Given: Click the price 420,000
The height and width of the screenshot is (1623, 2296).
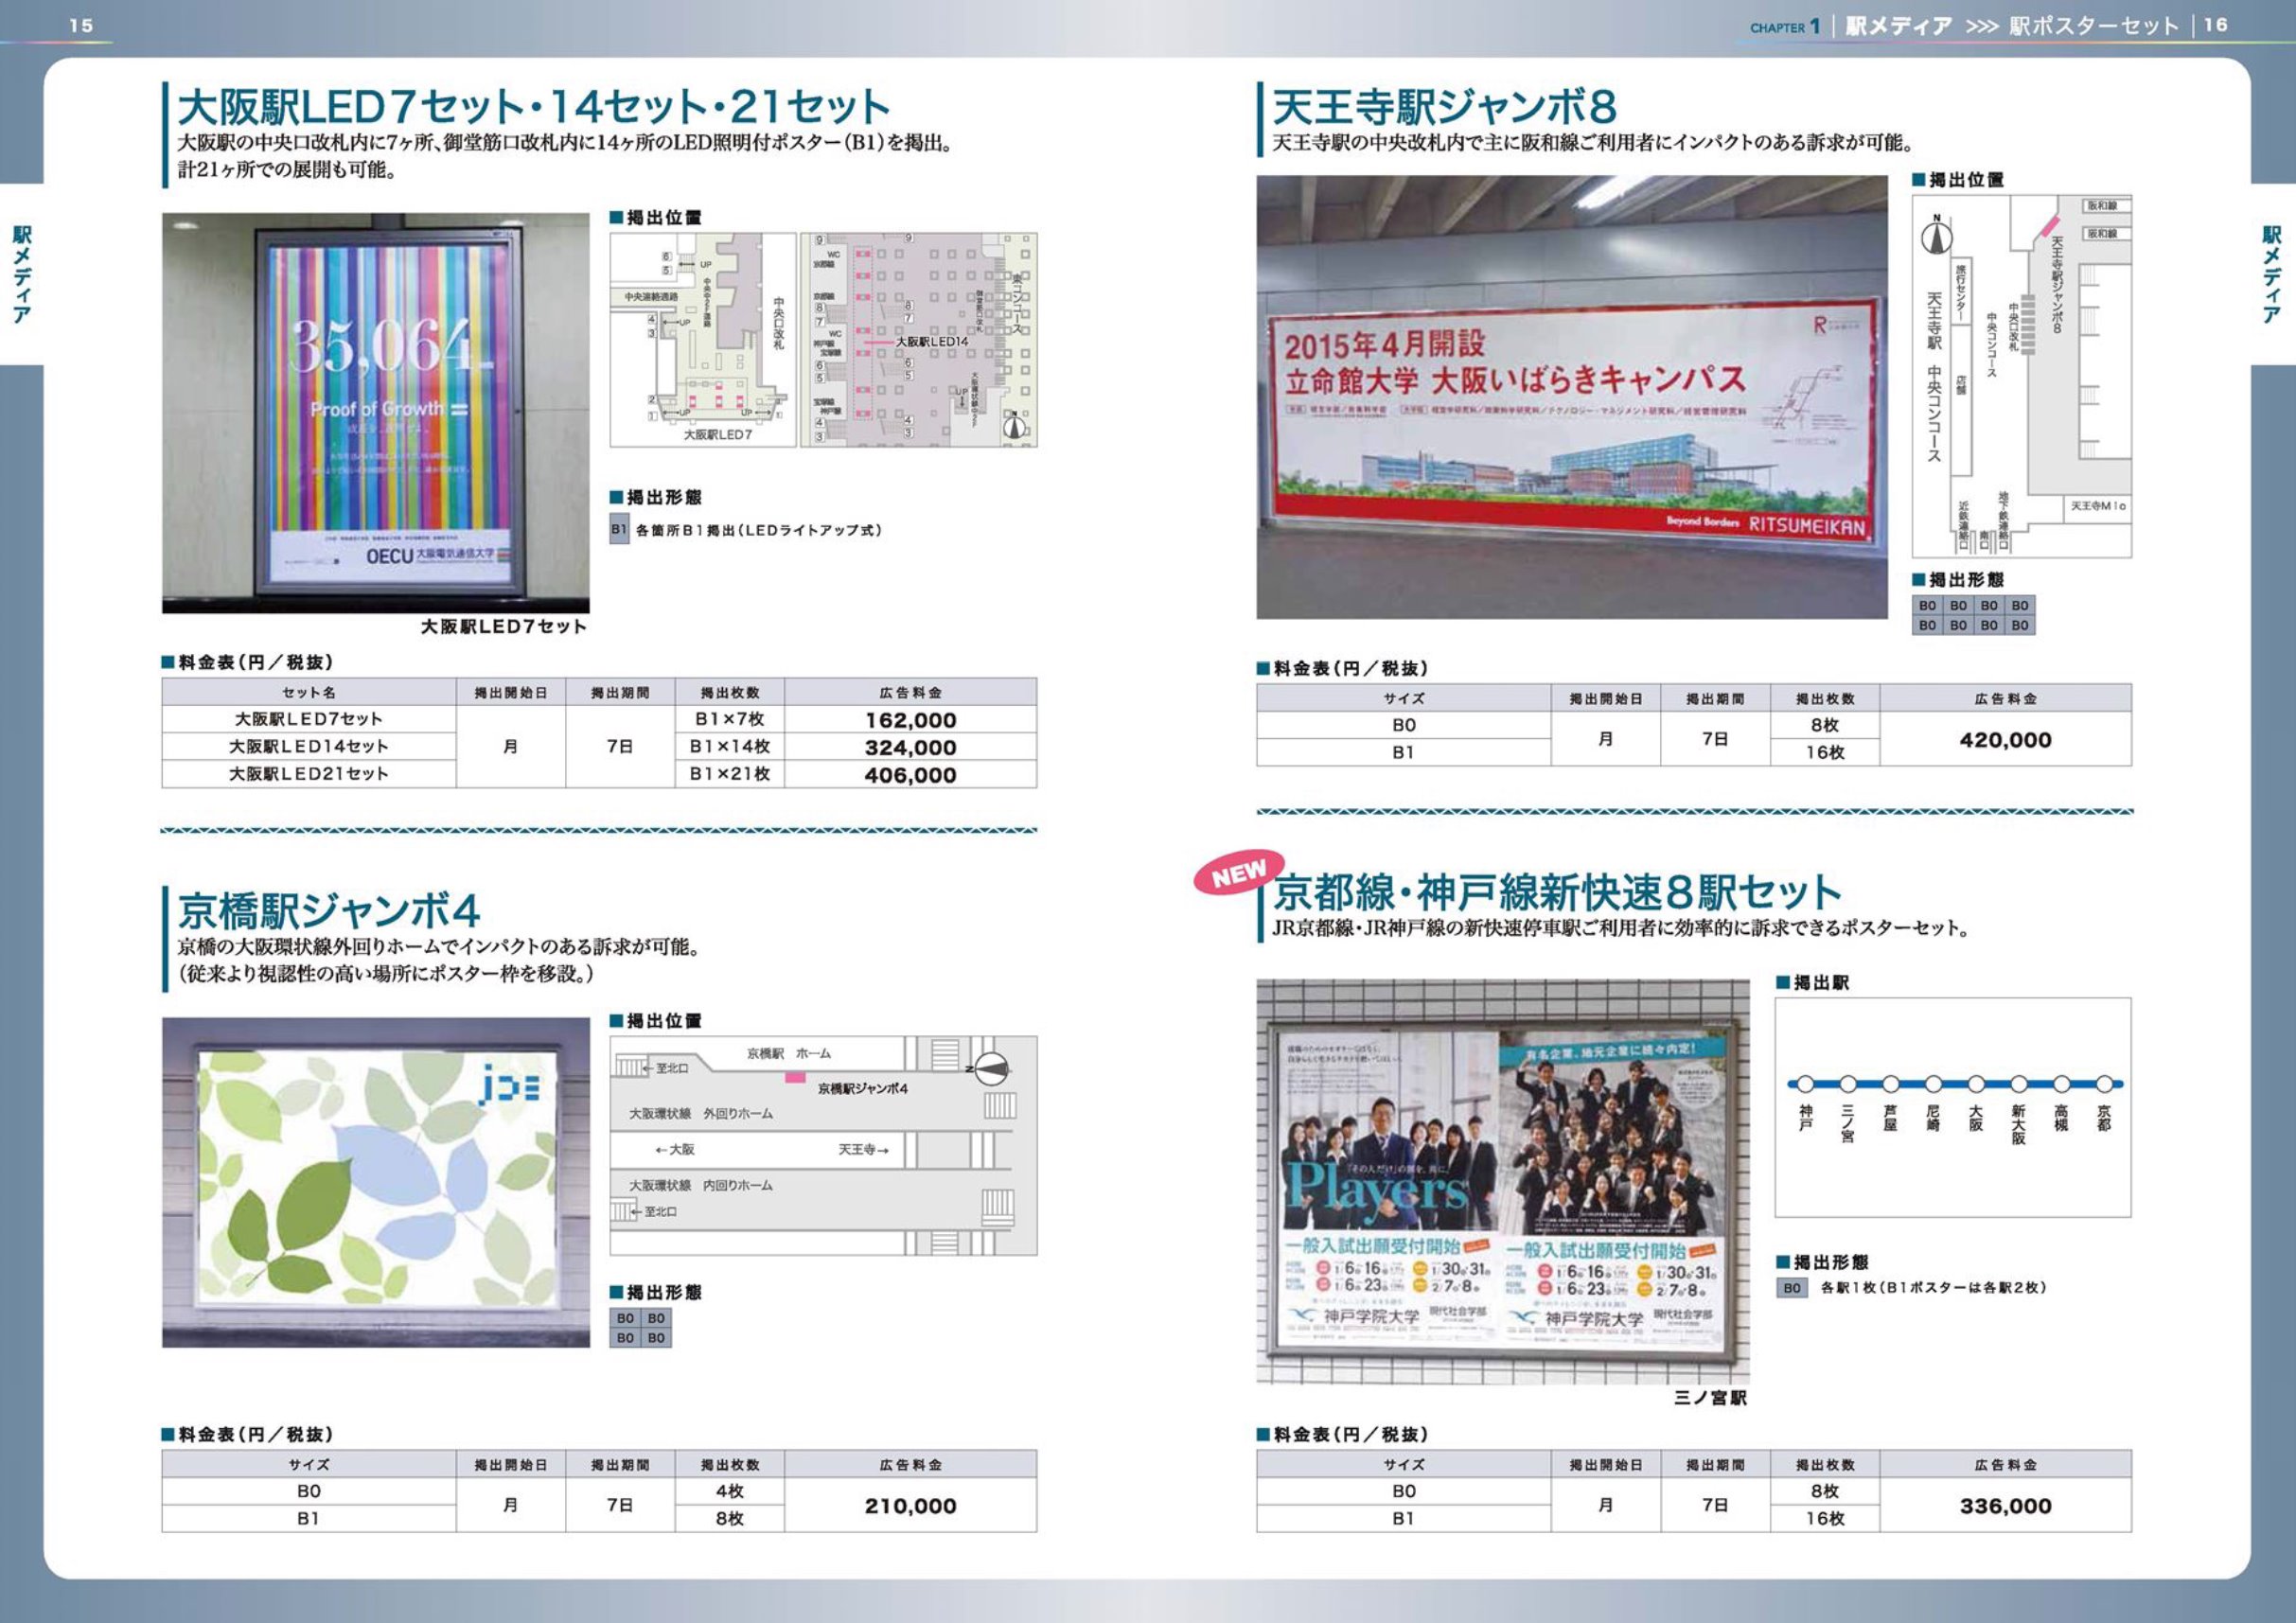Looking at the screenshot, I should tap(2005, 740).
